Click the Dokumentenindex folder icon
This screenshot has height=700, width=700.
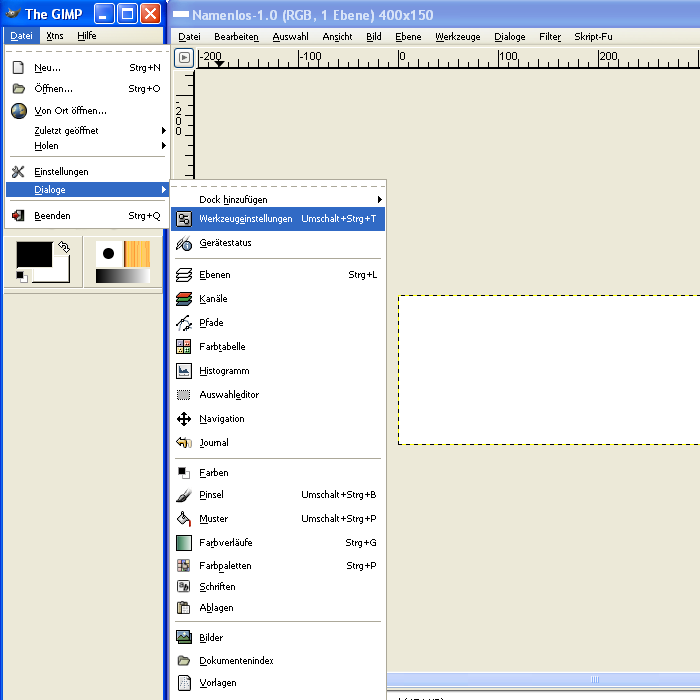183,660
